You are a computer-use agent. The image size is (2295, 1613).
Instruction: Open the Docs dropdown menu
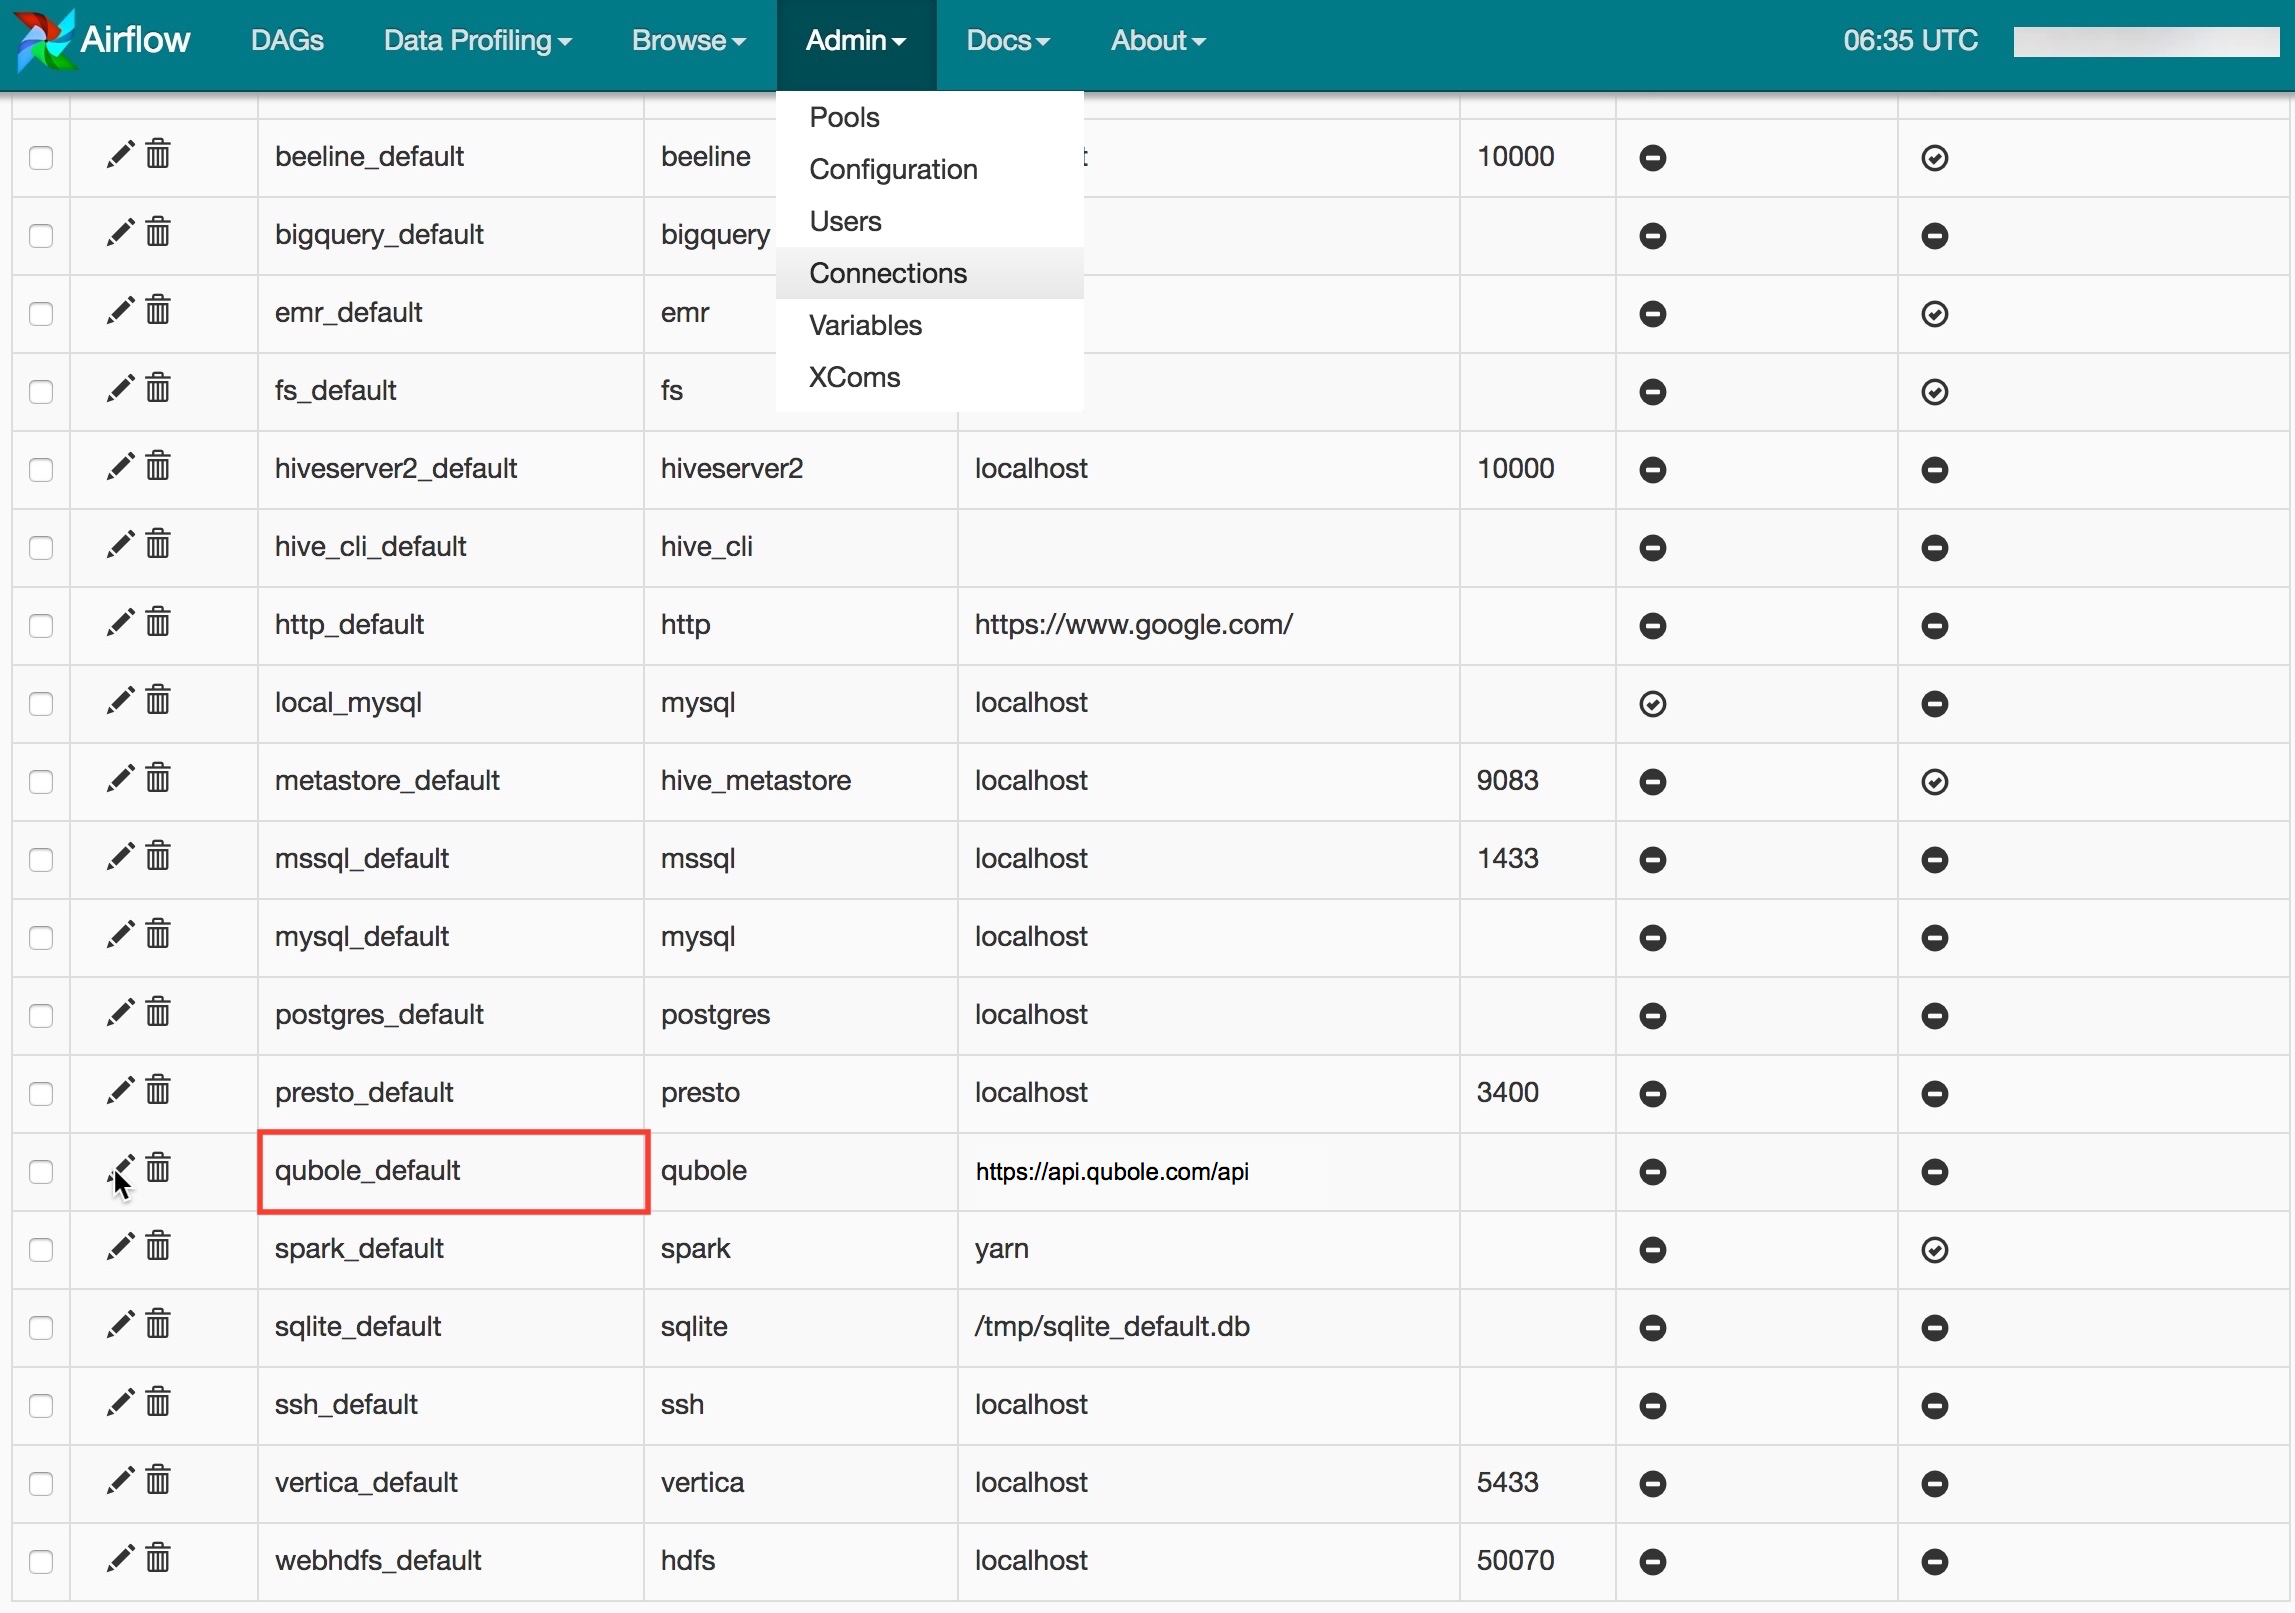[1008, 40]
